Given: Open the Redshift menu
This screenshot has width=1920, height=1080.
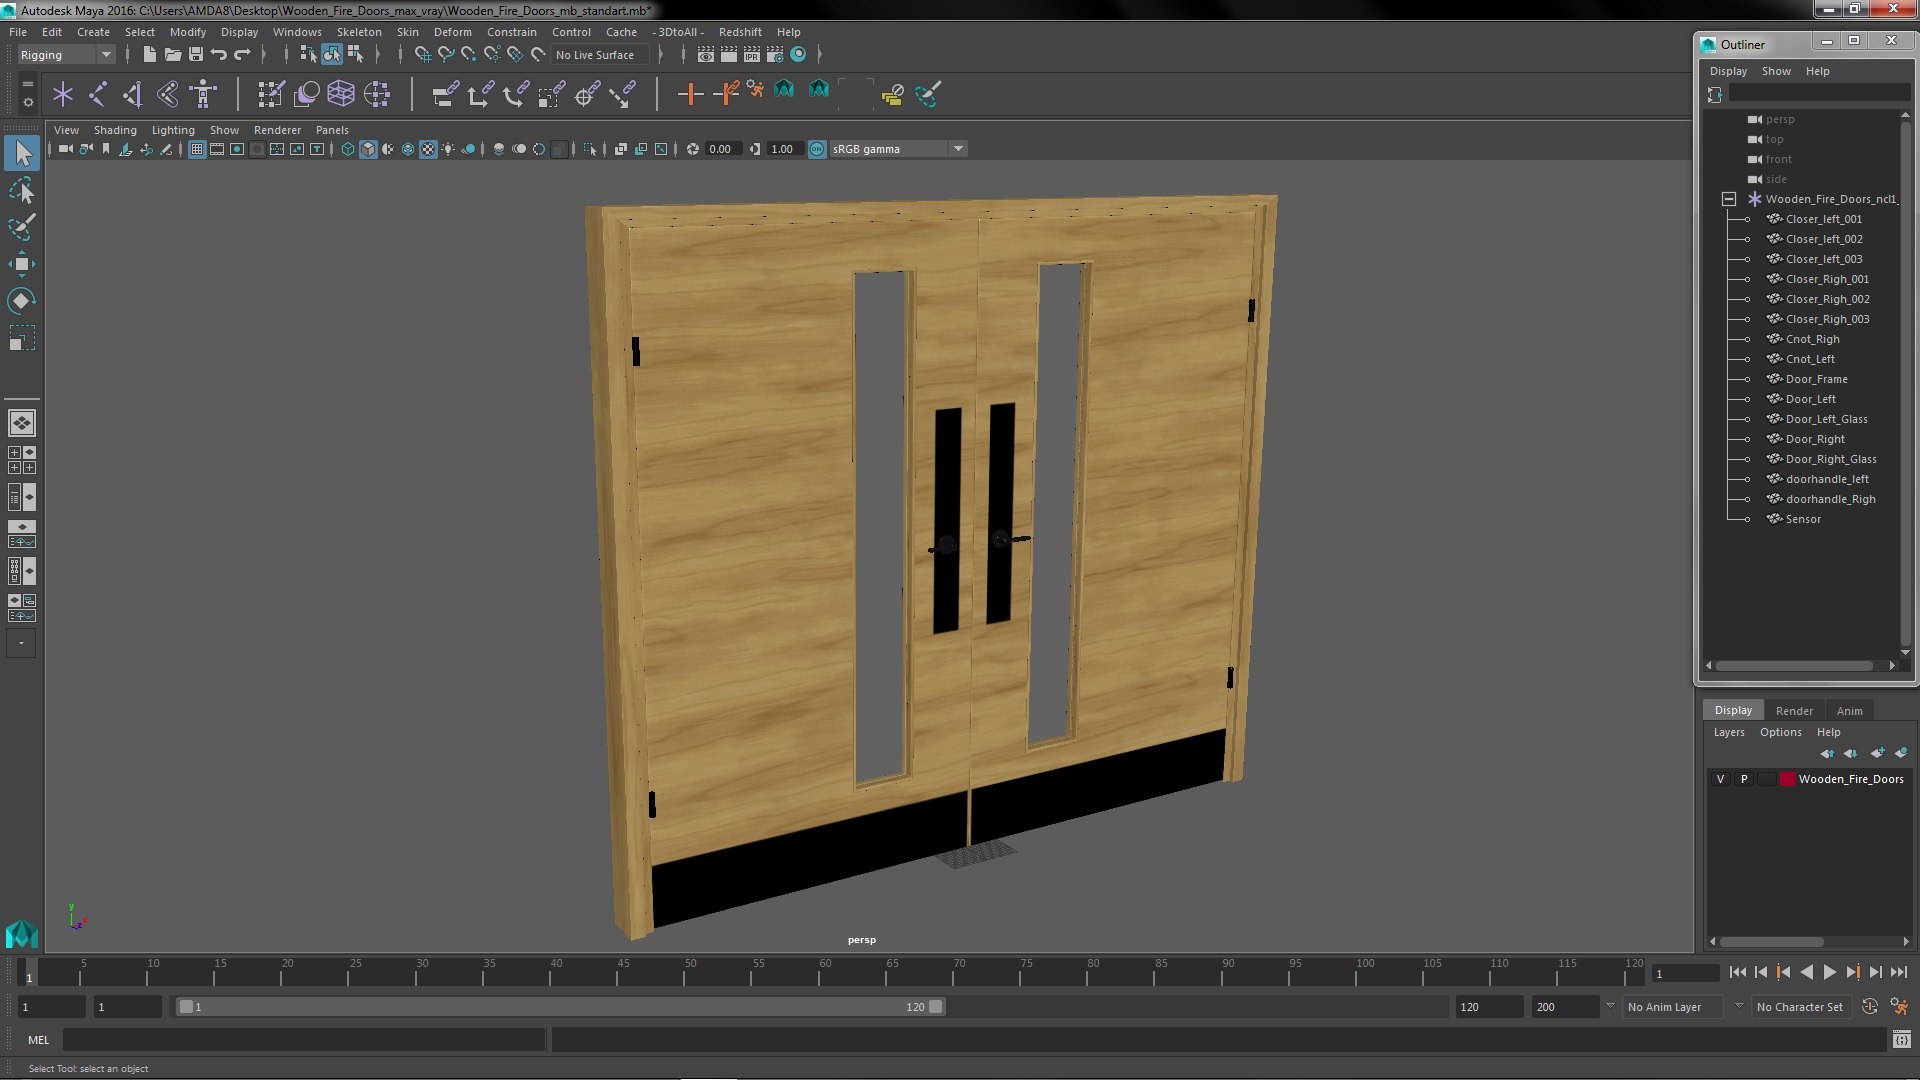Looking at the screenshot, I should pos(740,32).
